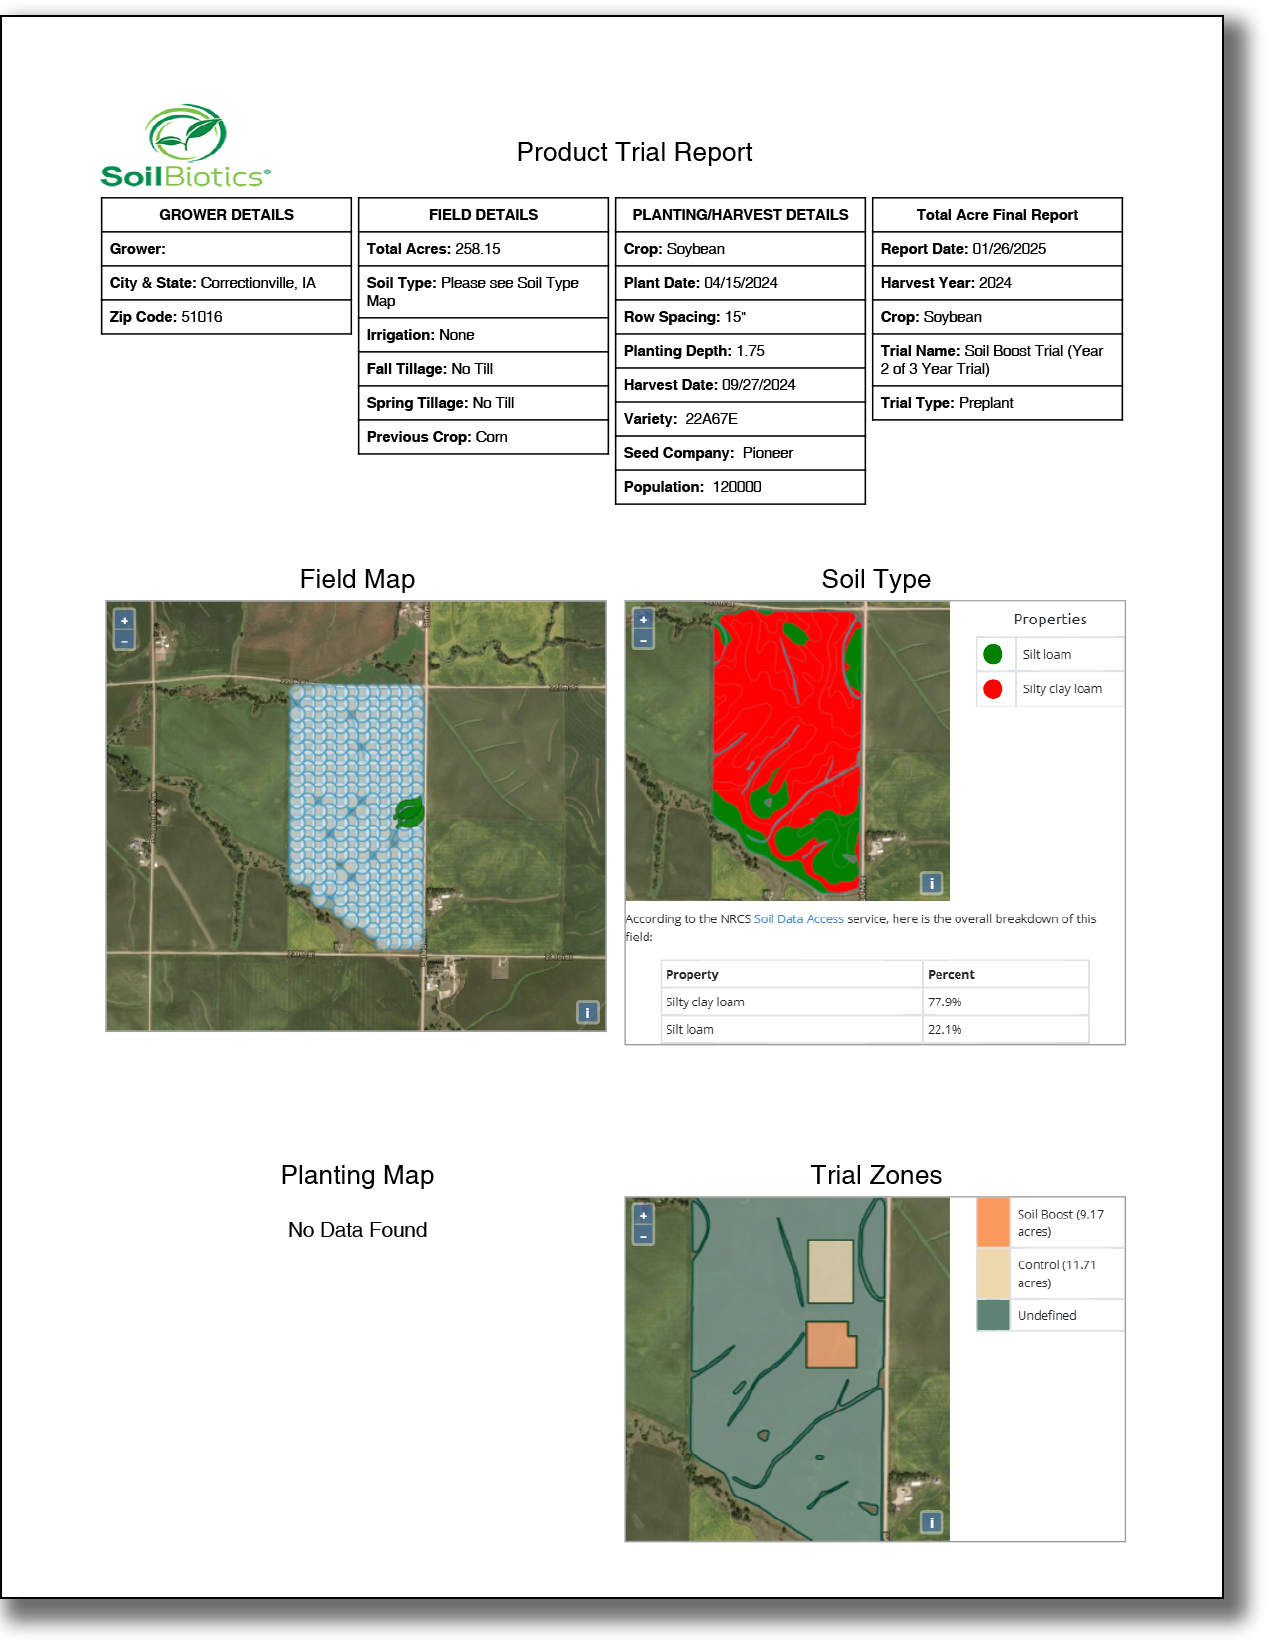The width and height of the screenshot is (1280, 1646).
Task: Click the 'Silt loam' table row cell
Action: pyautogui.click(x=792, y=1029)
